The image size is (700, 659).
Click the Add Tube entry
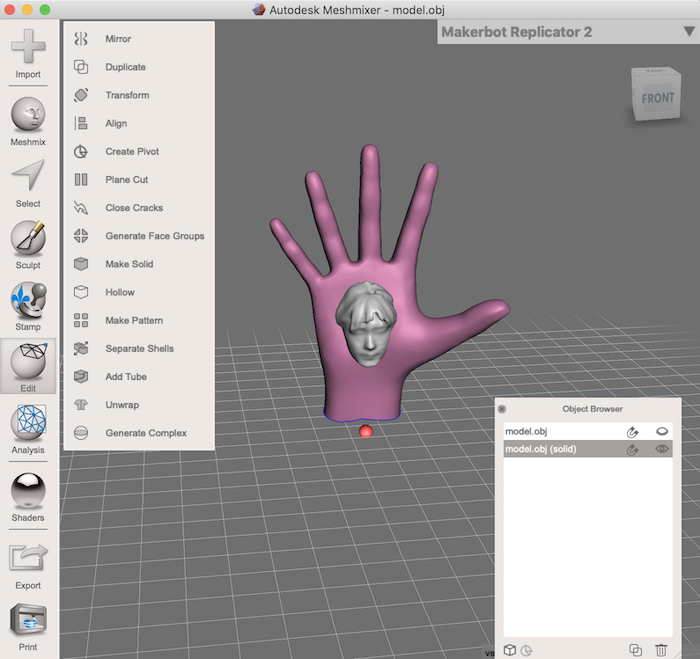tap(139, 376)
